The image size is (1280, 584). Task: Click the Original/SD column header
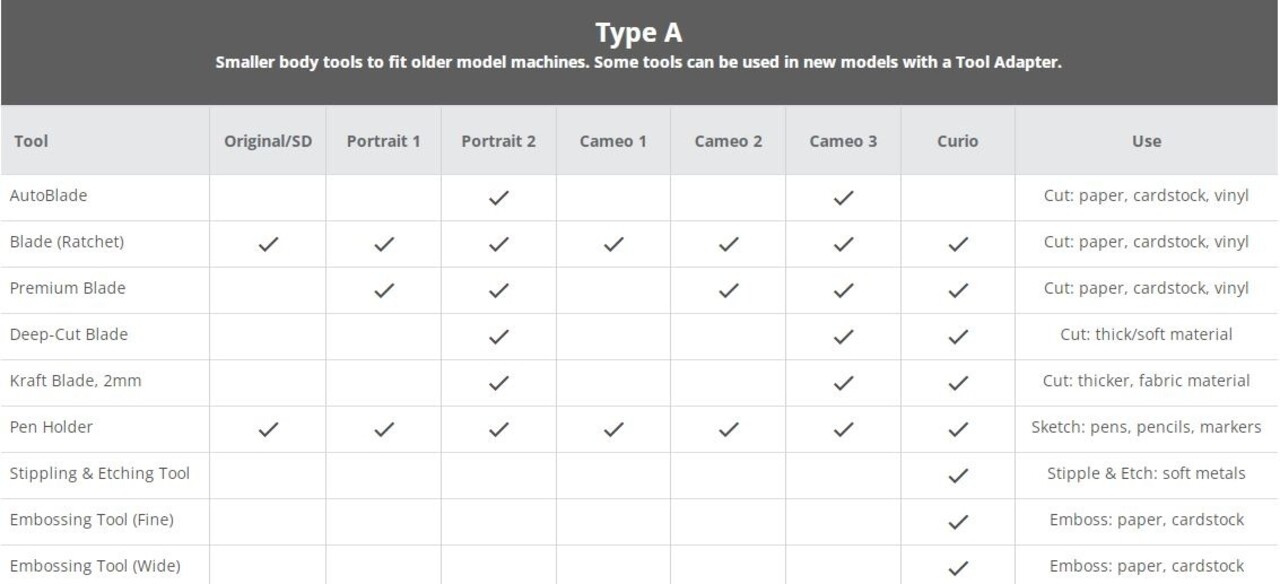tap(268, 141)
